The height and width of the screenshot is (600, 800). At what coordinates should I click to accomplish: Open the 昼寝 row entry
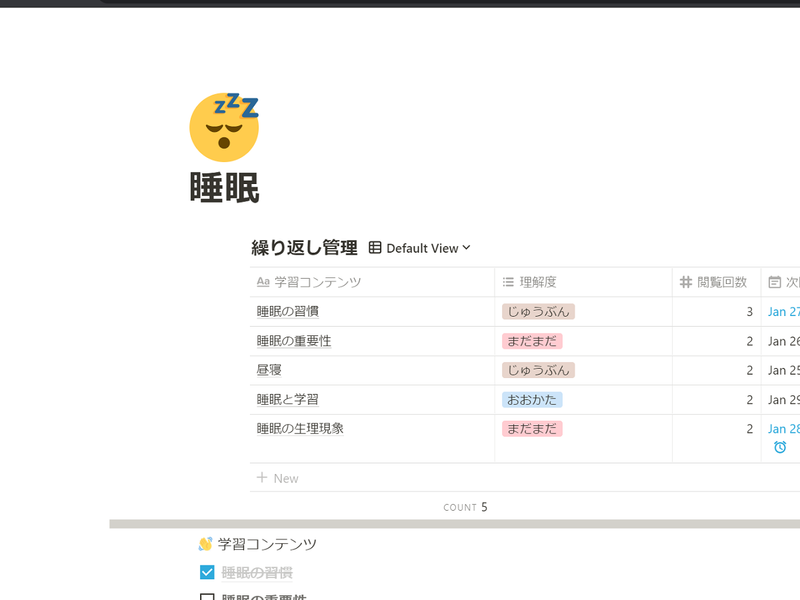269,370
